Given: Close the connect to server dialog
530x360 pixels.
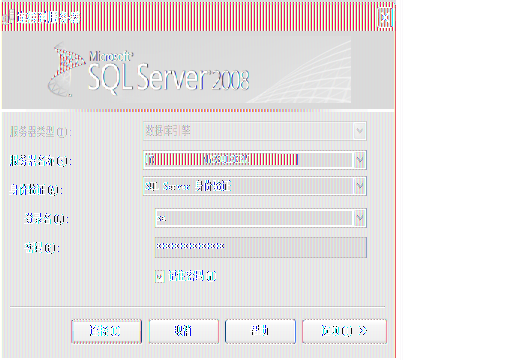Looking at the screenshot, I should click(x=385, y=17).
